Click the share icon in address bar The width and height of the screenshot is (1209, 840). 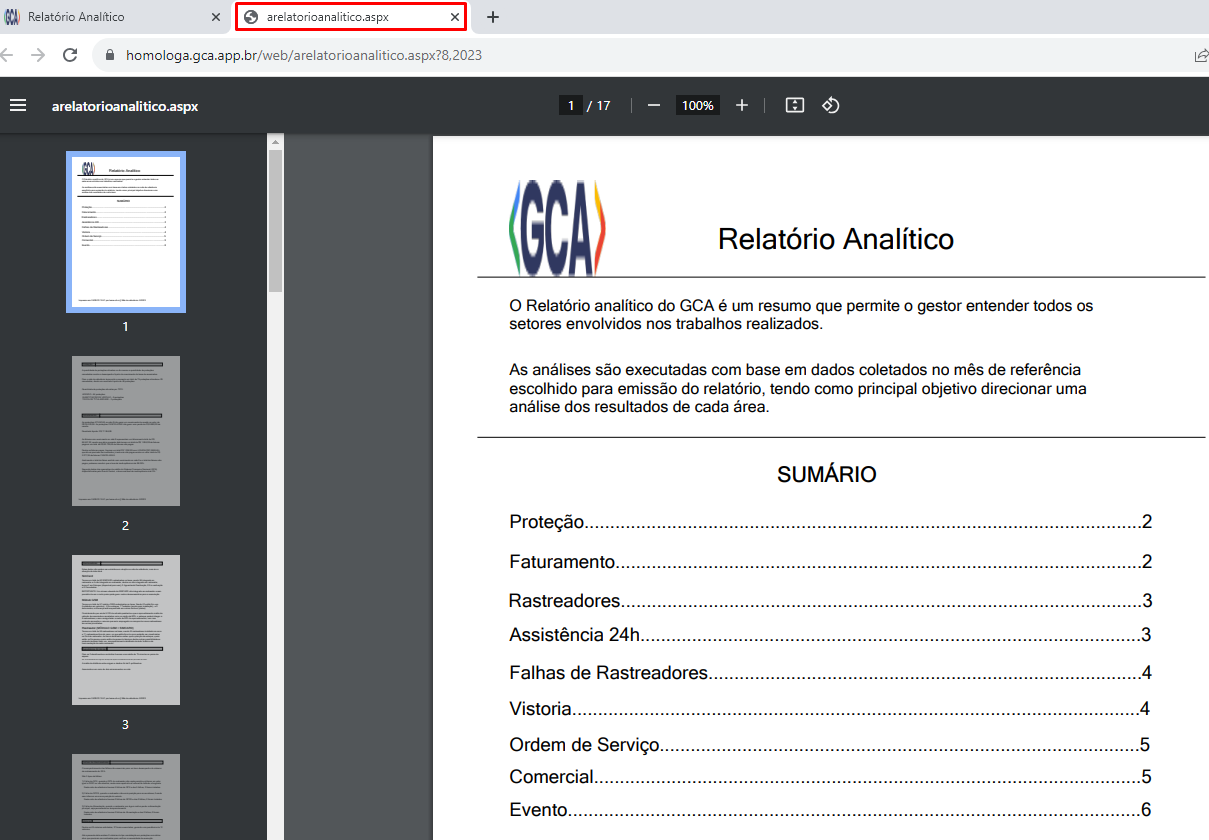tap(1200, 55)
